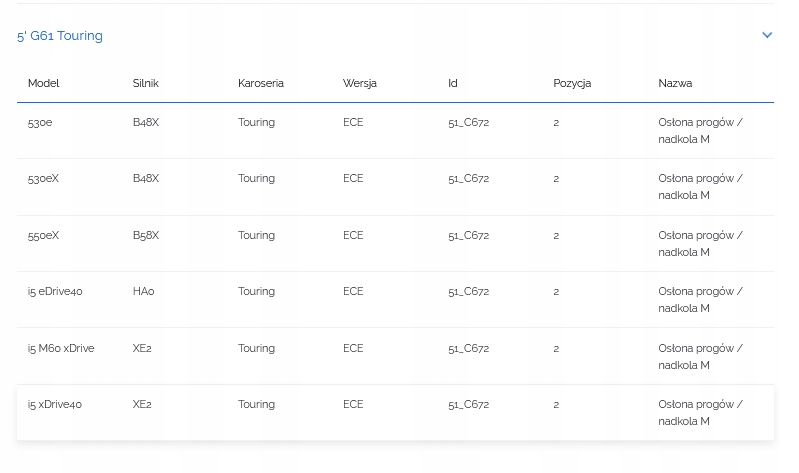
Task: Select the 550eX model row
Action: click(x=44, y=235)
